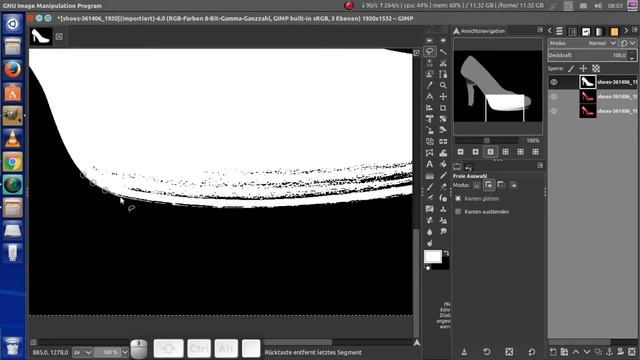The height and width of the screenshot is (360, 640).
Task: Open the px unit dropdown
Action: (x=82, y=352)
